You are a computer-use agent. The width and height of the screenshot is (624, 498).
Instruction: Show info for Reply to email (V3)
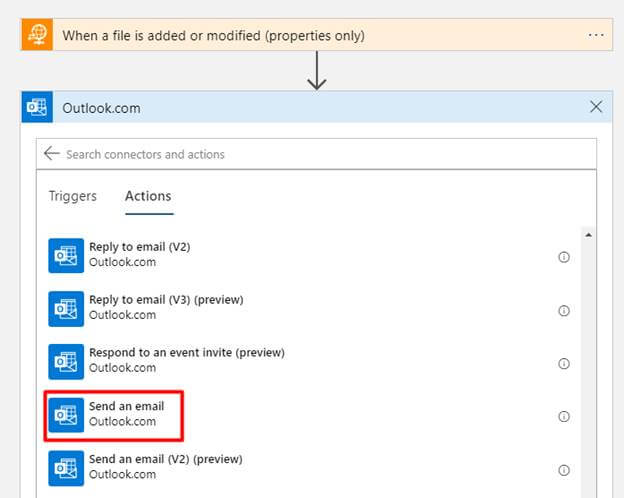coord(564,311)
